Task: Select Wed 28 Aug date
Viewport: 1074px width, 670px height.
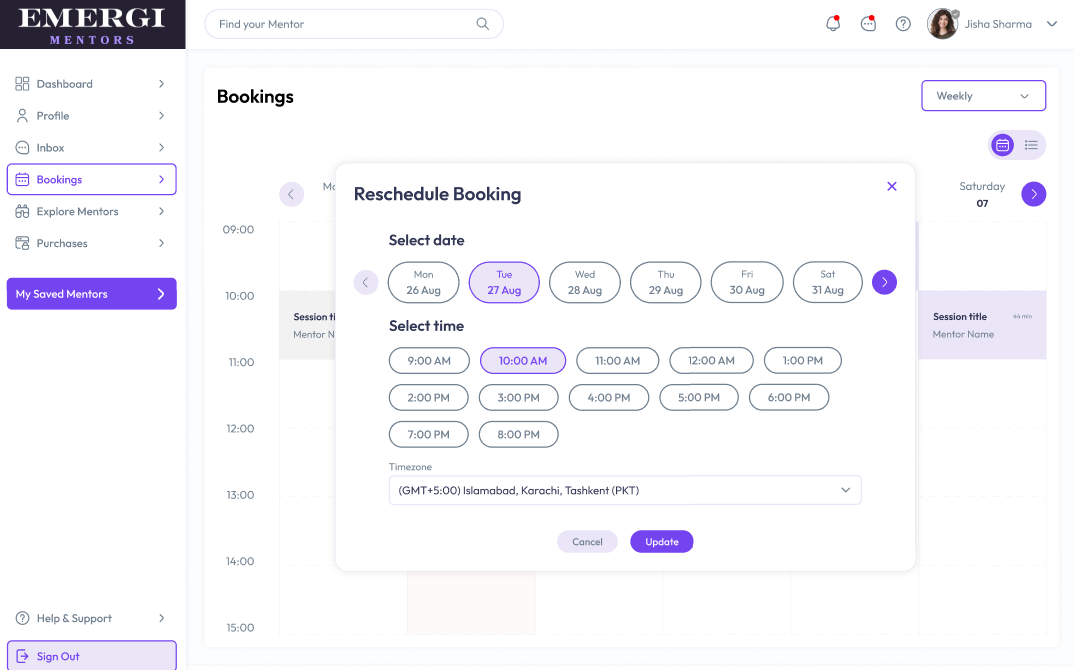Action: tap(585, 282)
